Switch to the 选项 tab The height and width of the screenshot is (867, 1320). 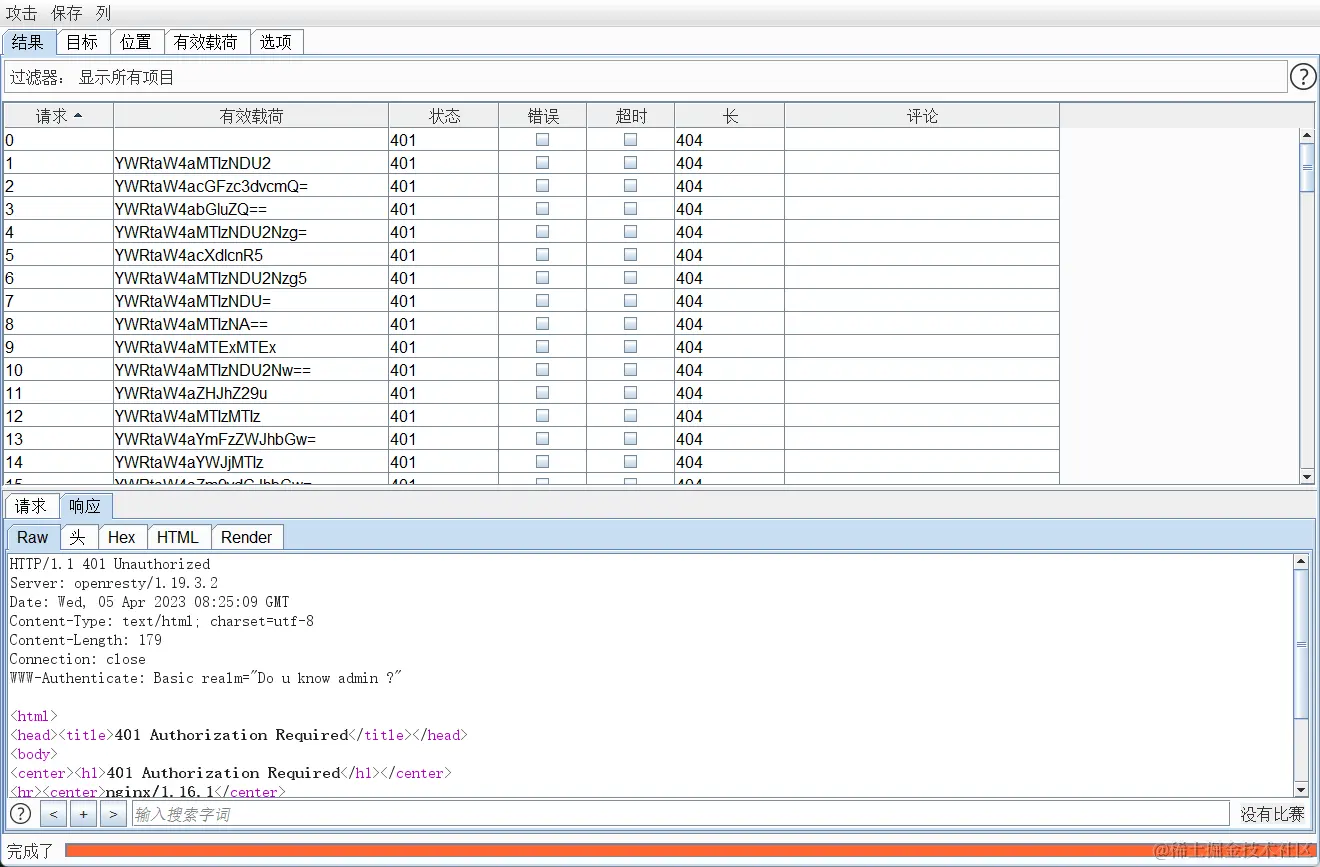pyautogui.click(x=276, y=42)
